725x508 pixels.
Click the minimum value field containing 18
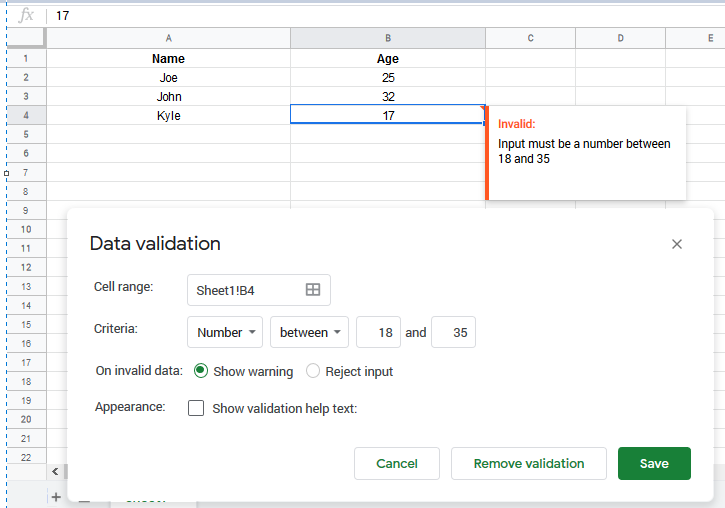tap(379, 332)
